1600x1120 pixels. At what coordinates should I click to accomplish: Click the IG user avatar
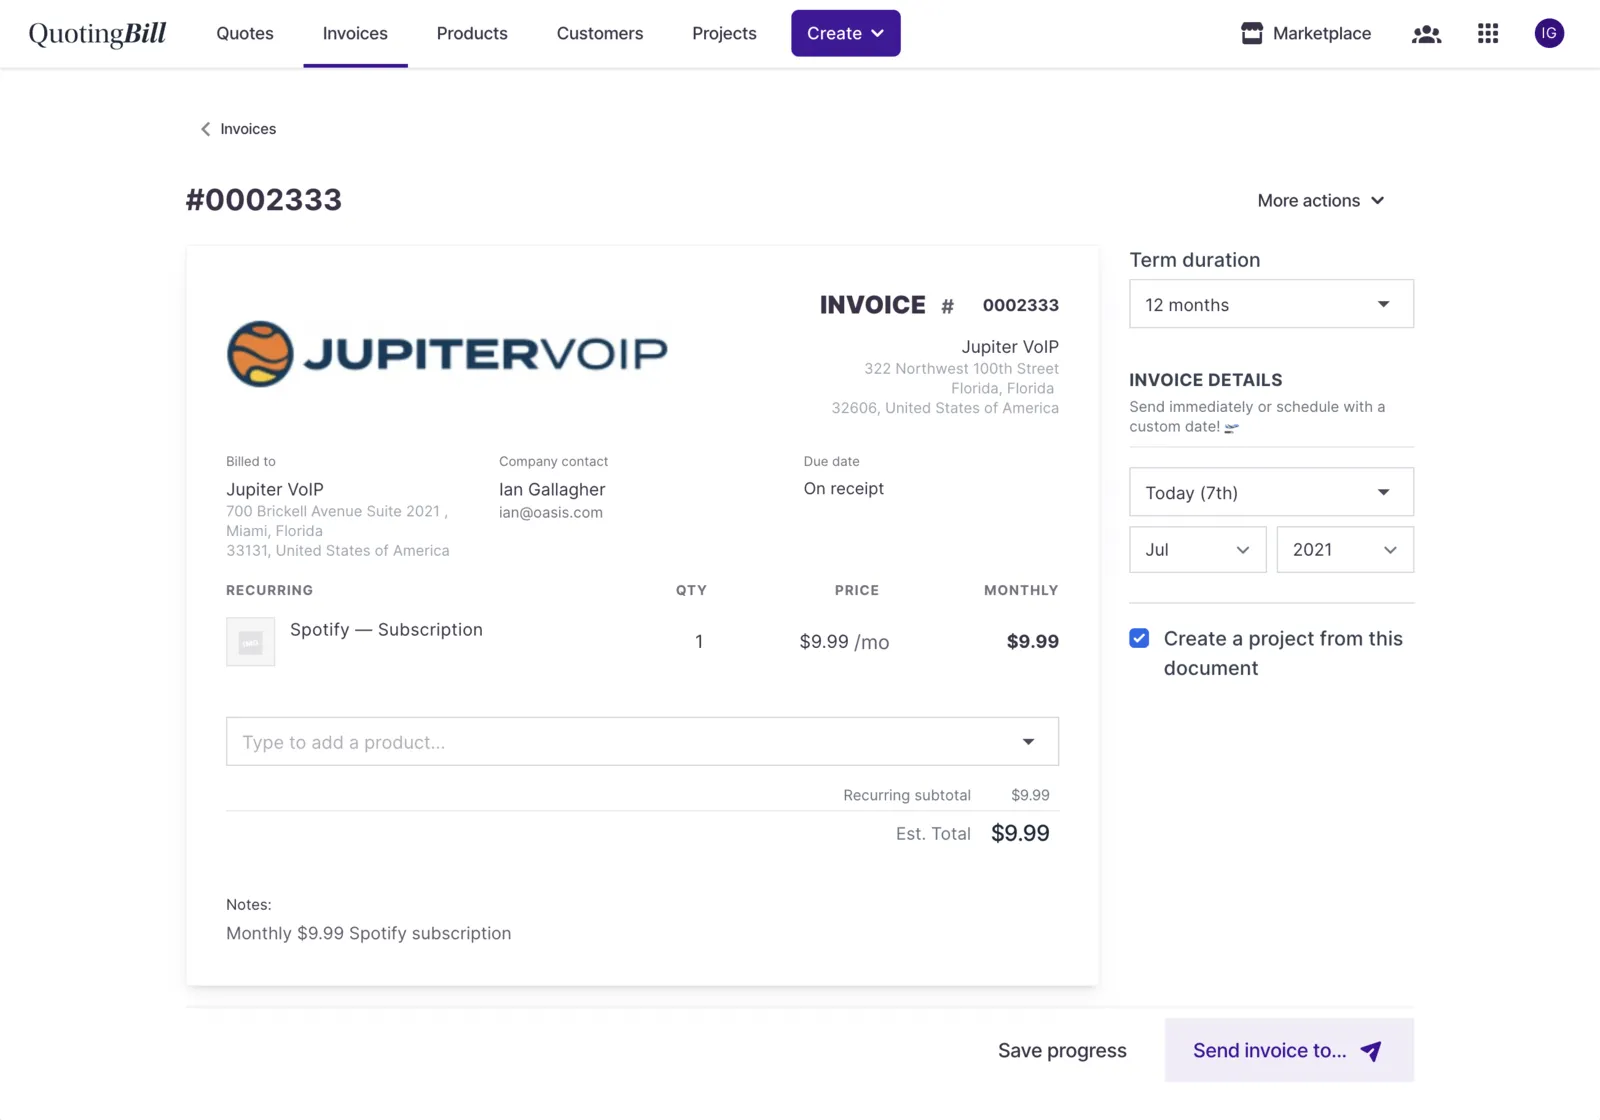click(1548, 33)
